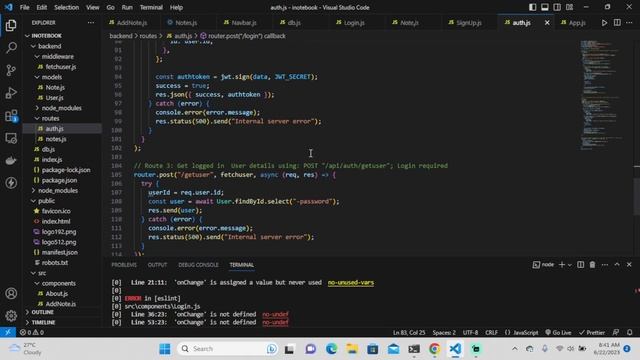The width and height of the screenshot is (640, 360).
Task: Open Google Chrome from the taskbar
Action: tap(434, 349)
